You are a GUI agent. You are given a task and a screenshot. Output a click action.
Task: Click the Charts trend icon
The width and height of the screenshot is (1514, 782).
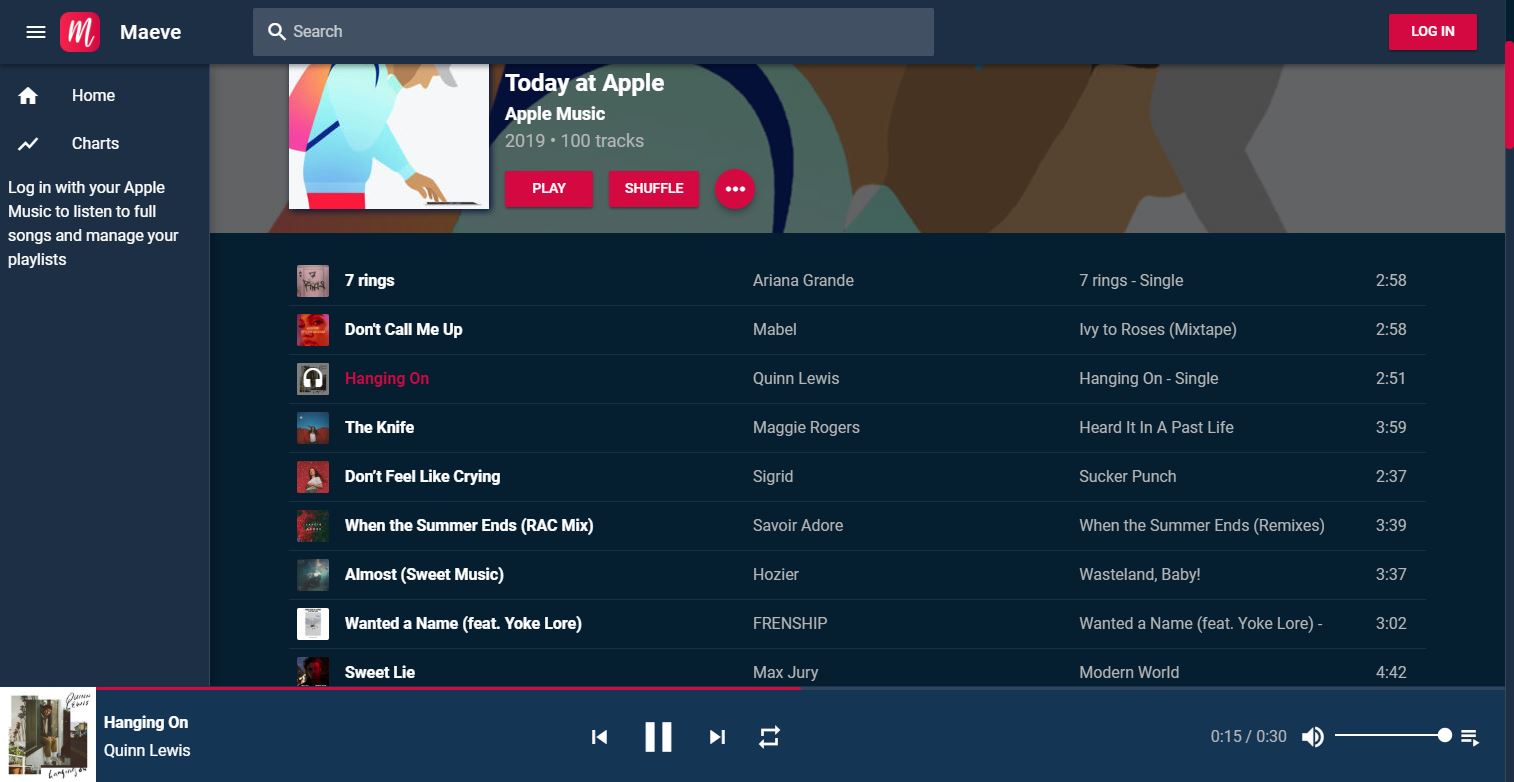pos(28,144)
